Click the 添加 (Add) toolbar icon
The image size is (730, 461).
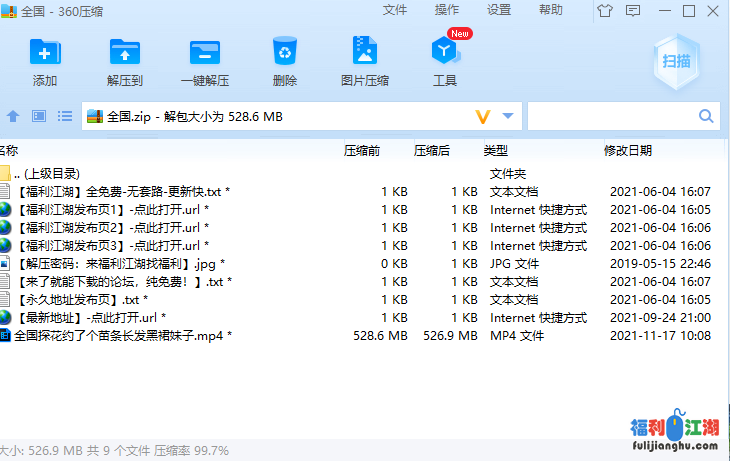click(45, 52)
